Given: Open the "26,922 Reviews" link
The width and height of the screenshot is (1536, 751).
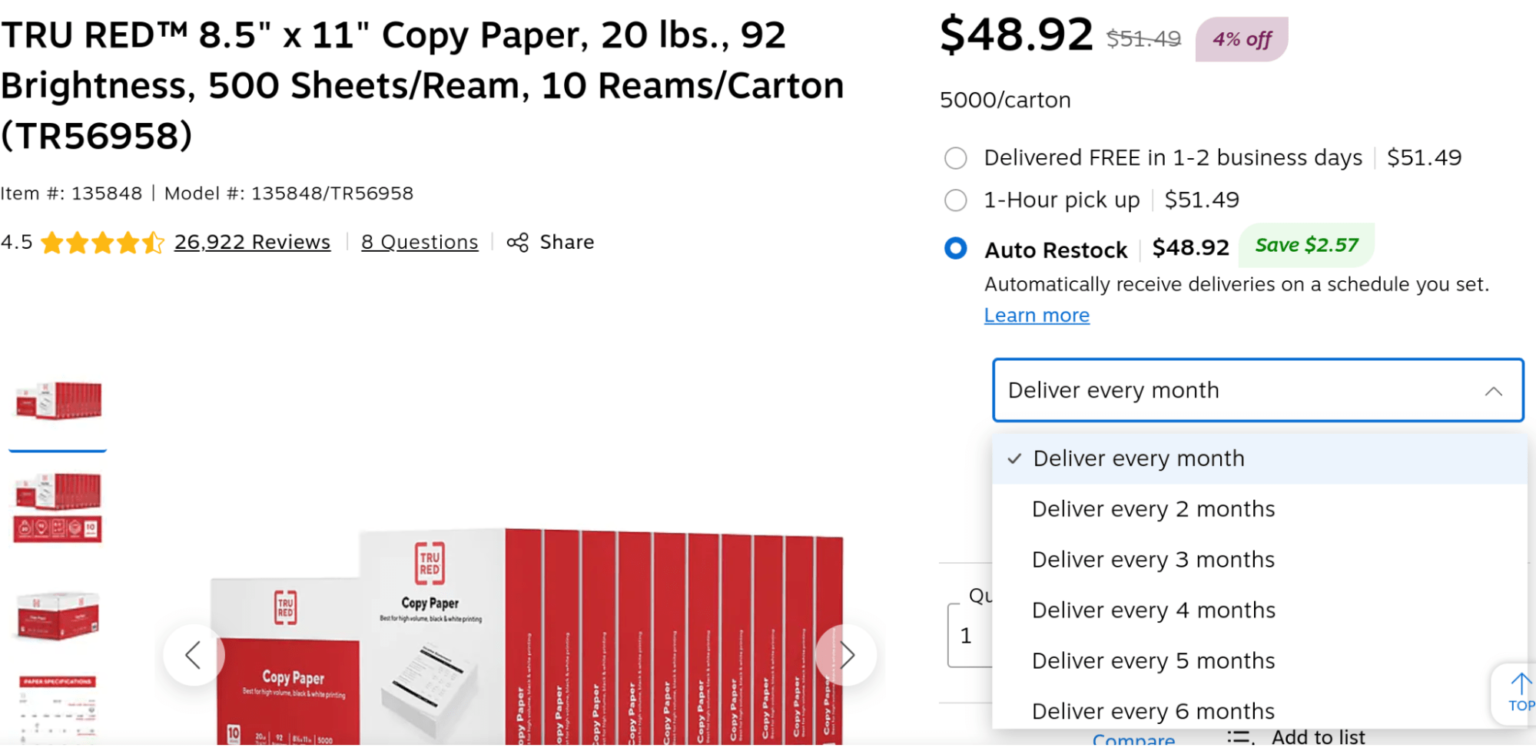Looking at the screenshot, I should point(252,242).
